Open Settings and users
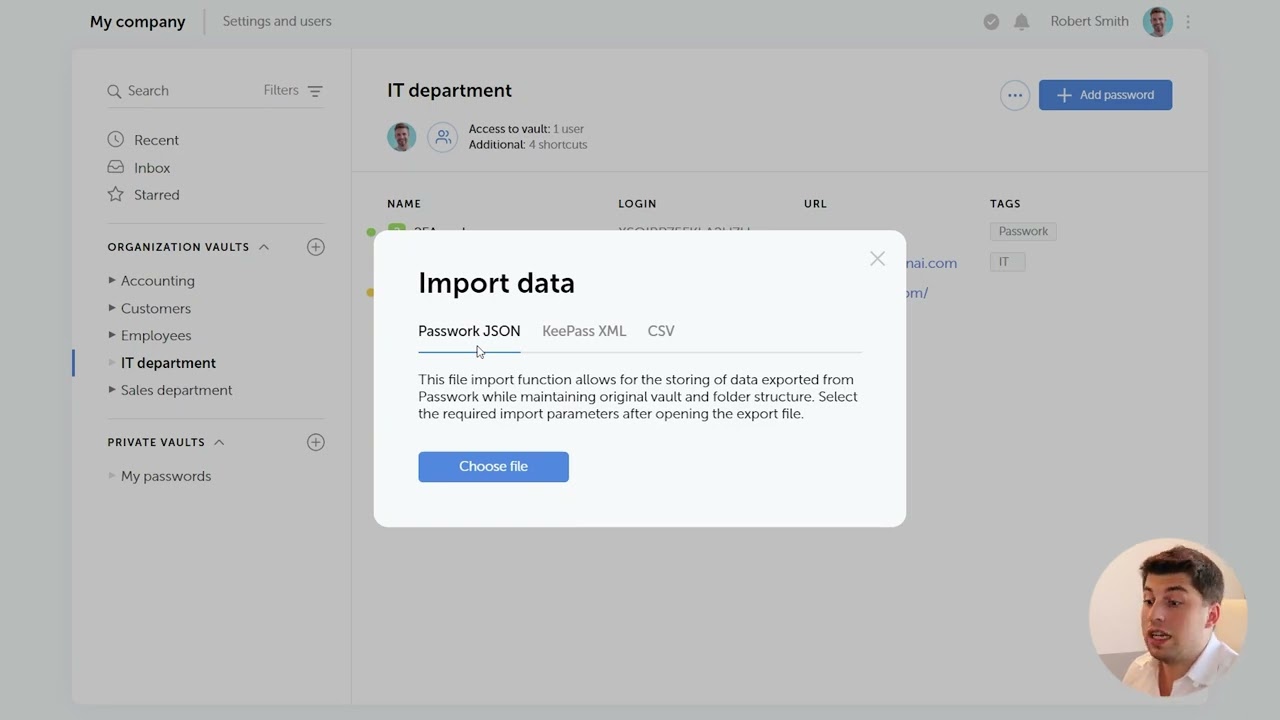This screenshot has height=720, width=1280. pos(277,21)
